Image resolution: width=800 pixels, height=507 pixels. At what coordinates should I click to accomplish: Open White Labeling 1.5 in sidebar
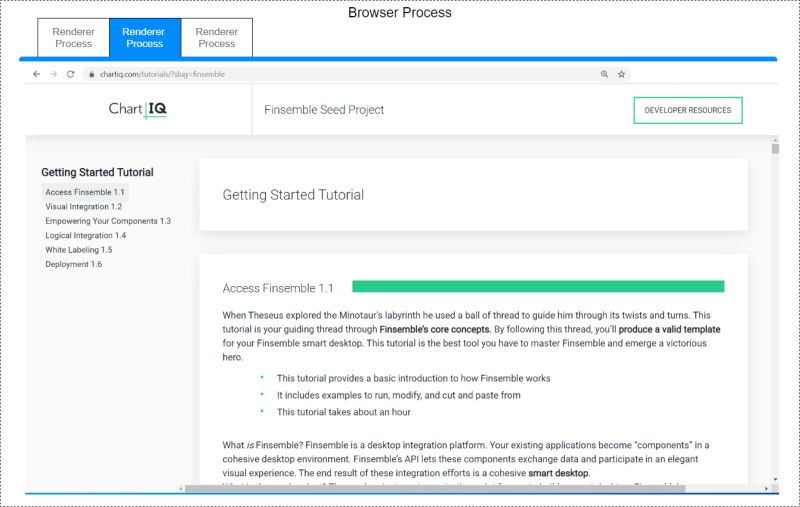point(79,249)
